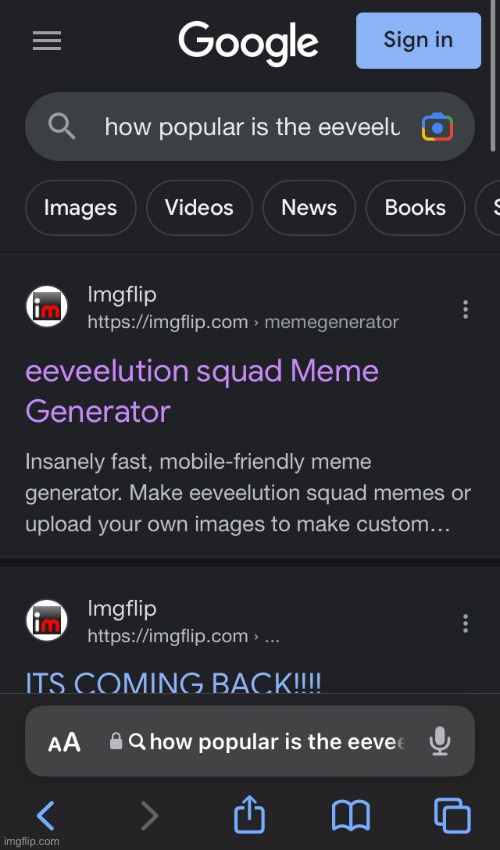Open Safari bookmarks book icon
The image size is (500, 850).
pos(350,815)
